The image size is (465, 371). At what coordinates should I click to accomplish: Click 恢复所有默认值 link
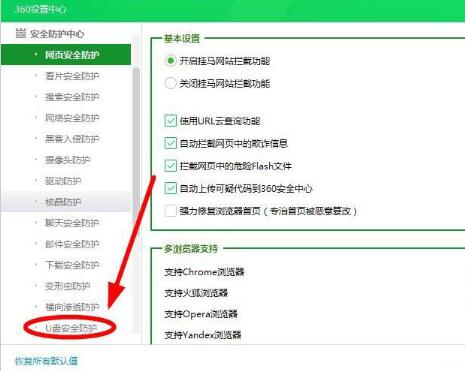(46, 361)
